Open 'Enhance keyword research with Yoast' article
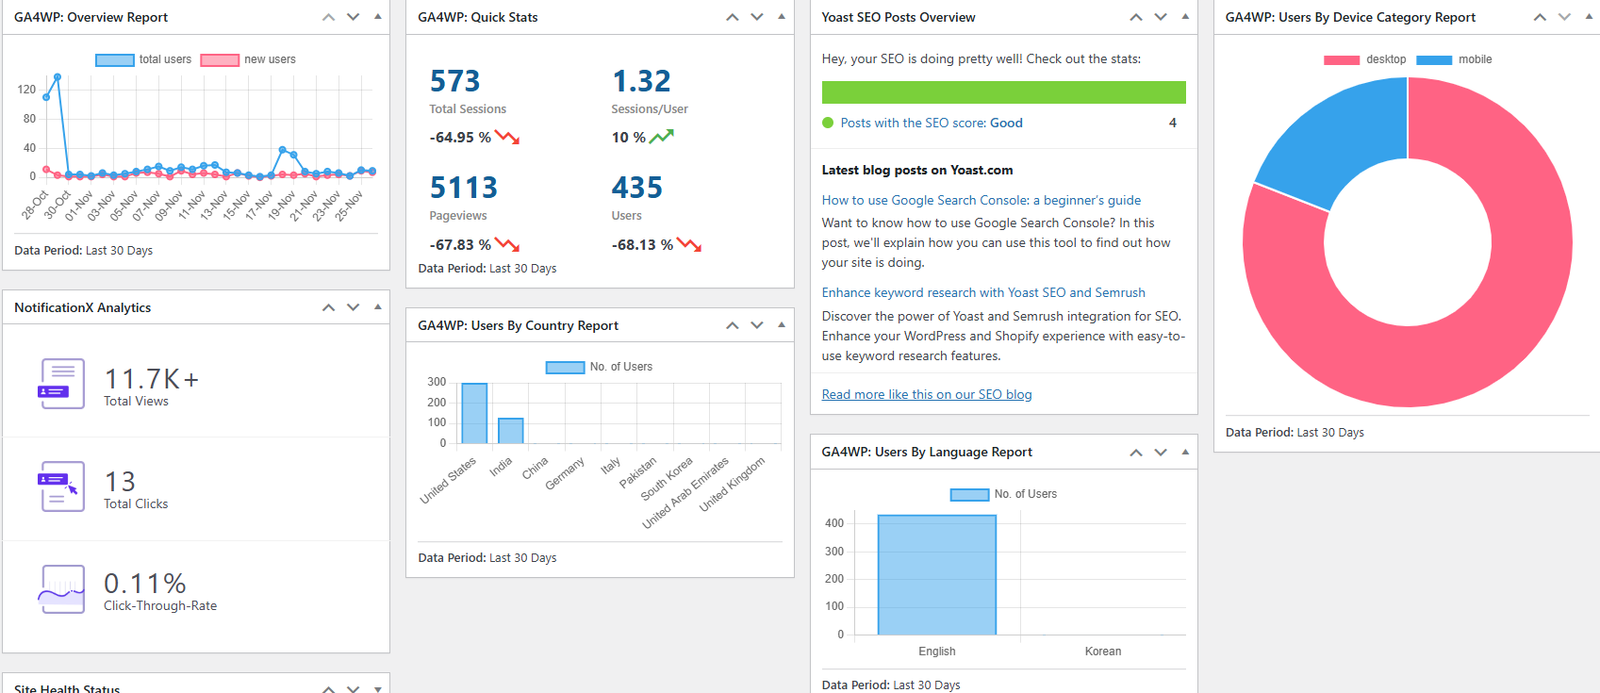The width and height of the screenshot is (1600, 693). pyautogui.click(x=983, y=293)
